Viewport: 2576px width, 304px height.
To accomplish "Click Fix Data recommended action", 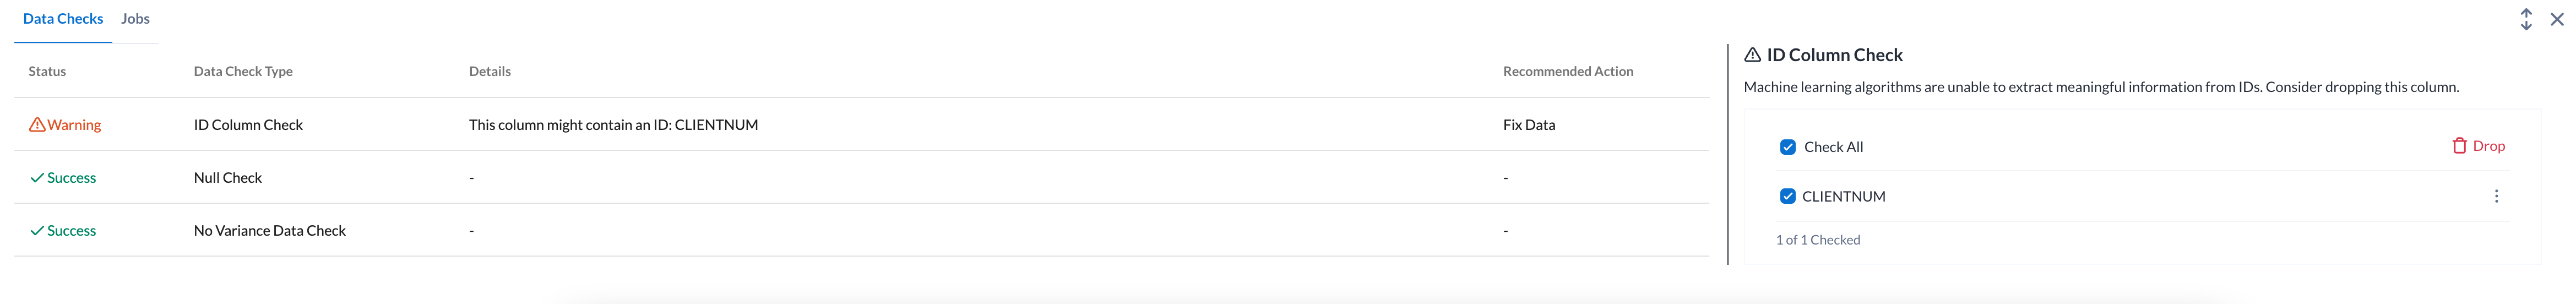I will [1528, 125].
